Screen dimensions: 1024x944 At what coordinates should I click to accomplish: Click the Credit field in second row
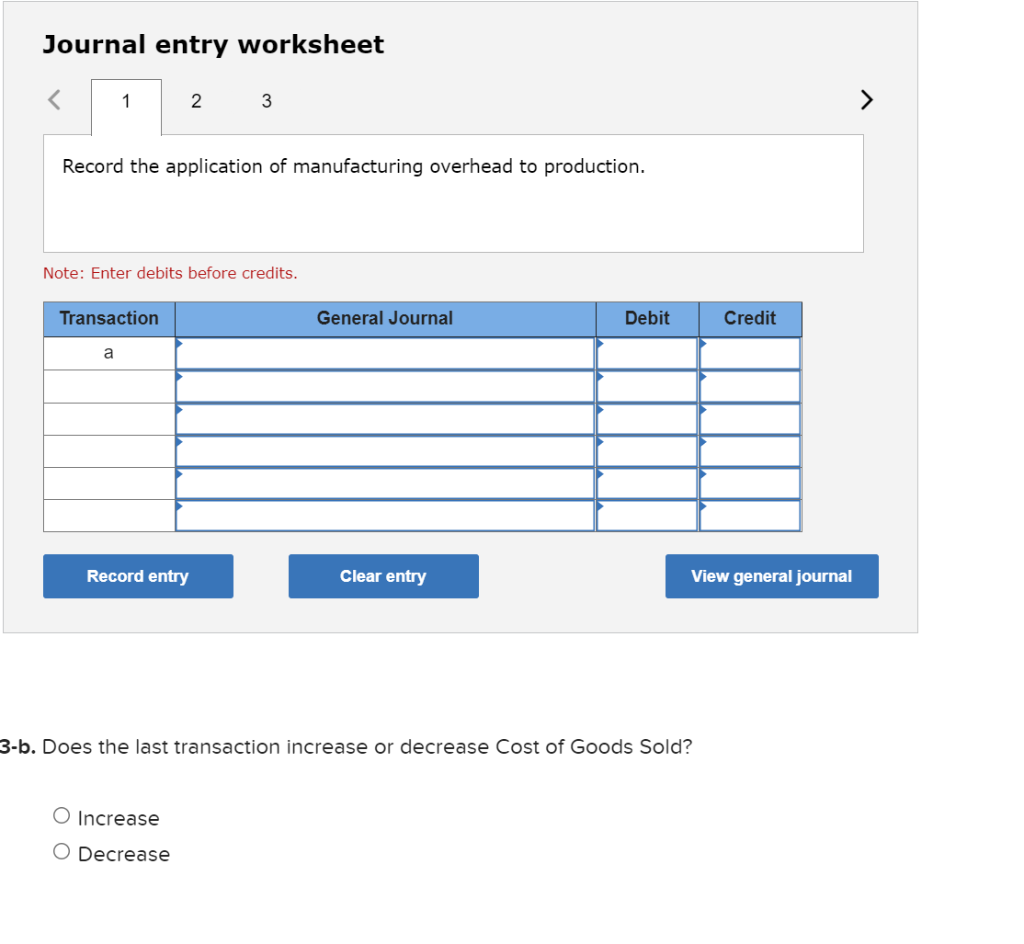click(750, 386)
